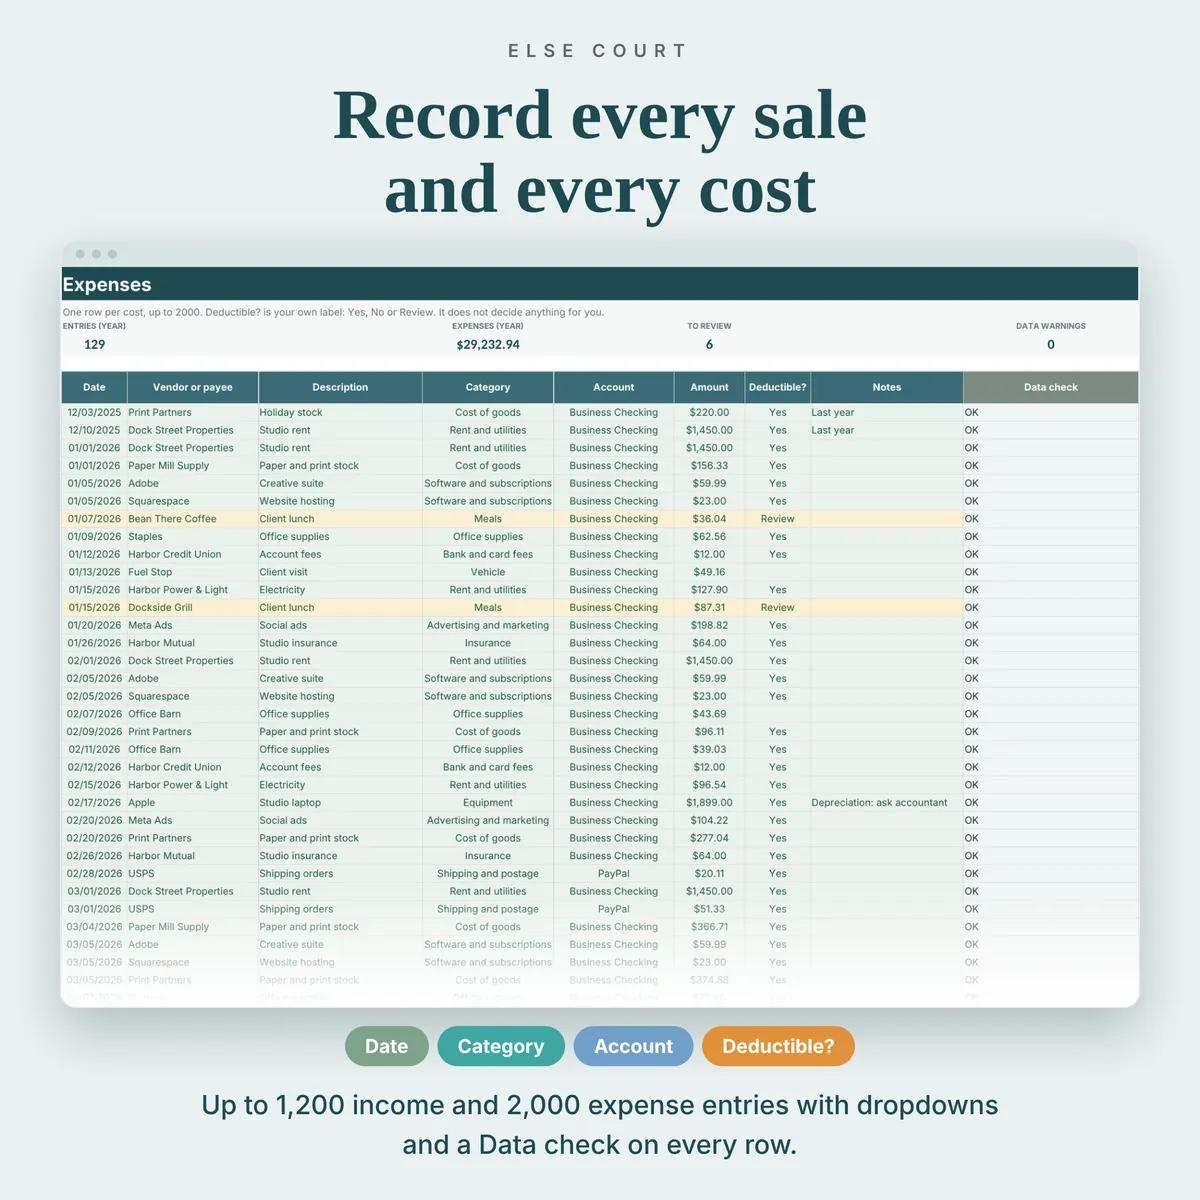The image size is (1200, 1200).
Task: Click the 02/17/2026 date cell
Action: click(x=94, y=802)
